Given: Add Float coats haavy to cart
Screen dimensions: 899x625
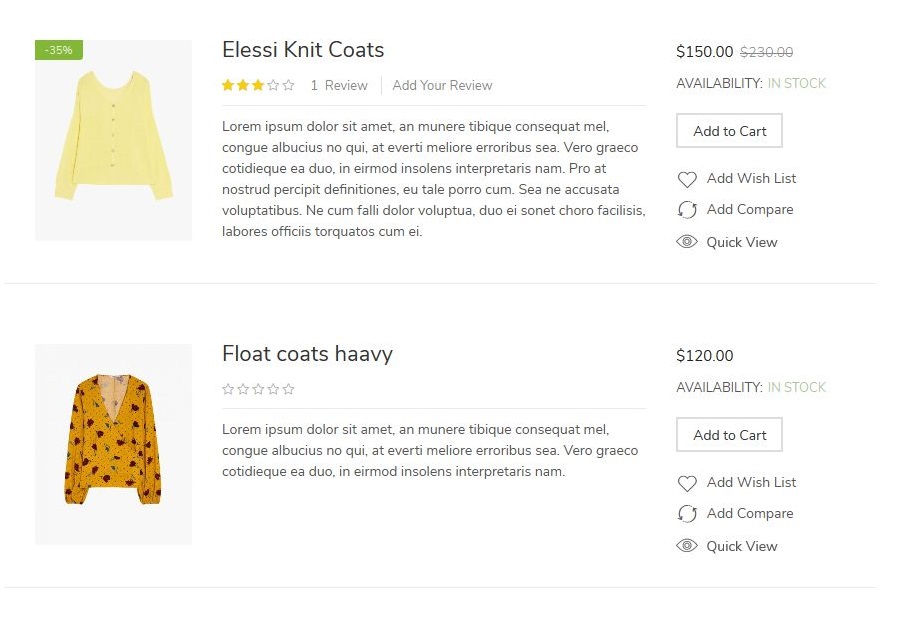Looking at the screenshot, I should pos(729,435).
